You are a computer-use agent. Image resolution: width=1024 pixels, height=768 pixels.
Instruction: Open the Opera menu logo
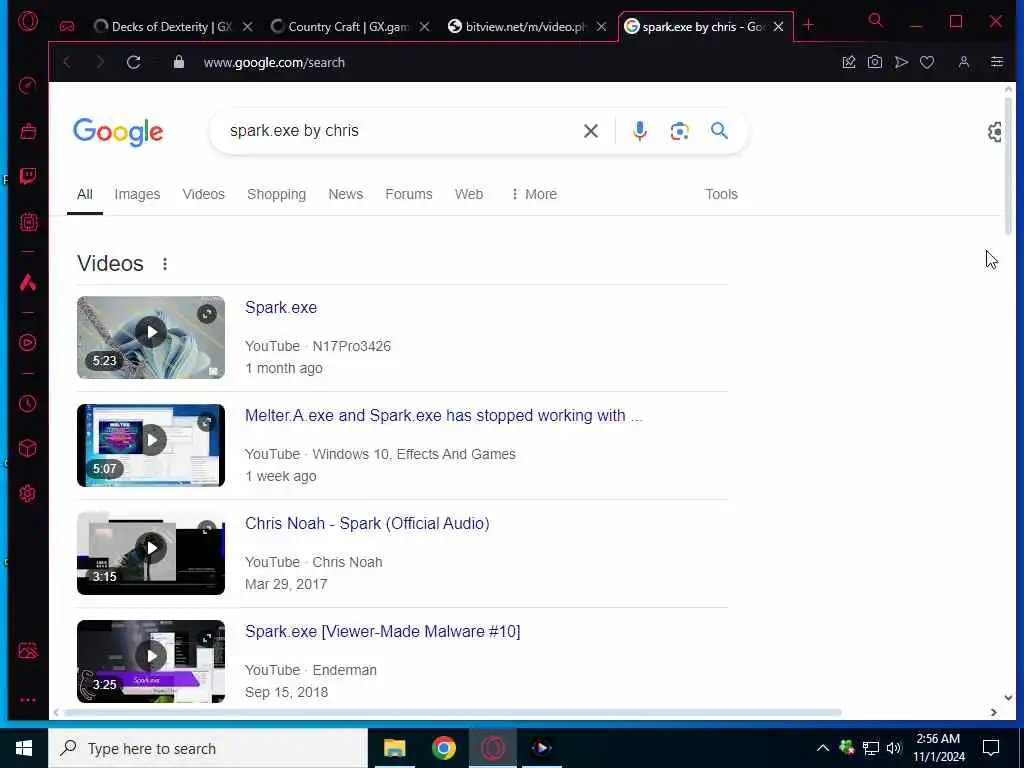point(28,22)
